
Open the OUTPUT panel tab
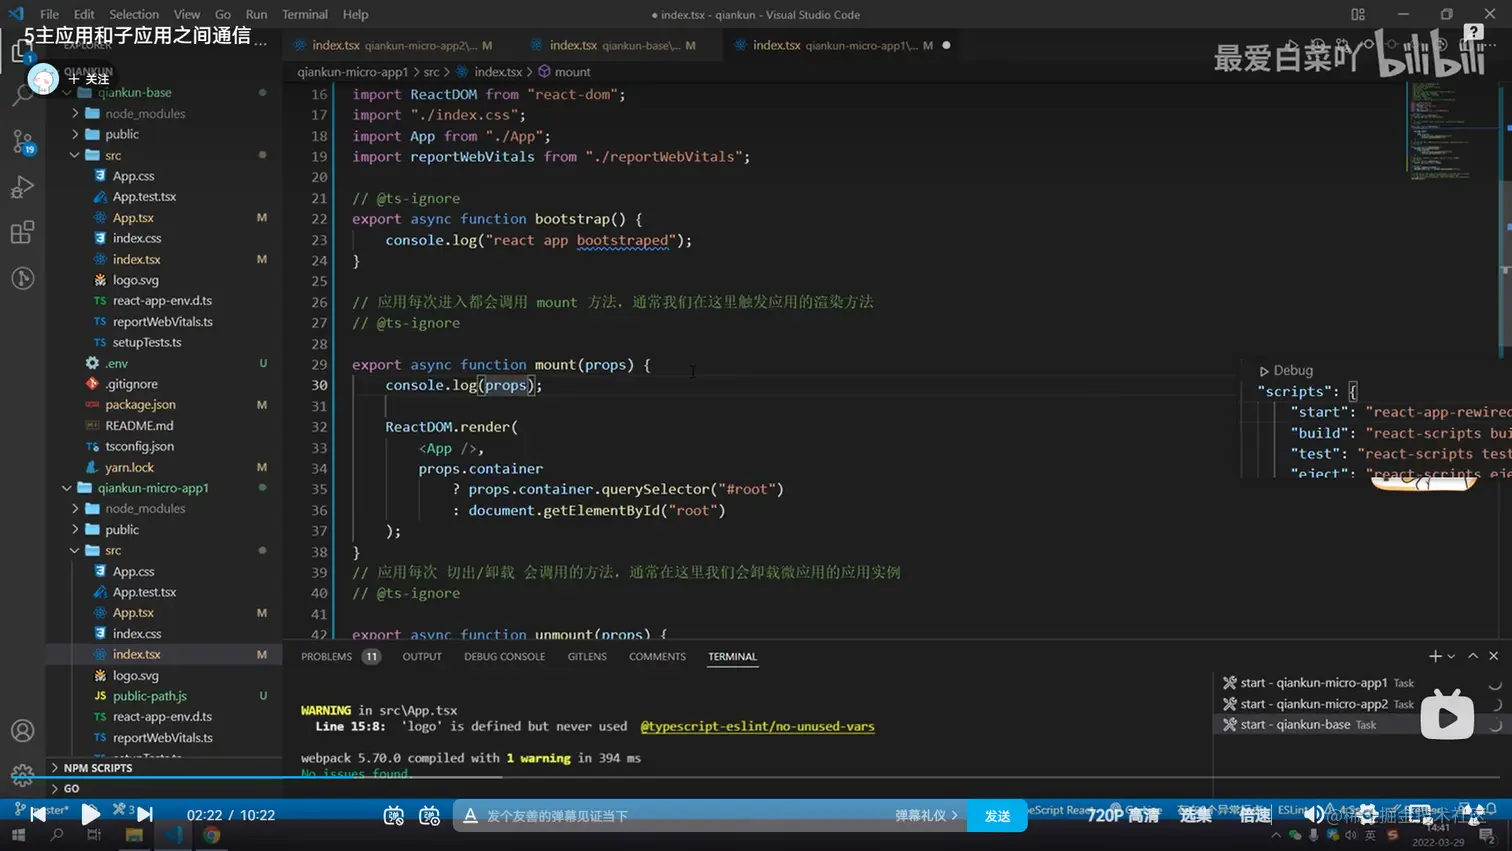[422, 657]
